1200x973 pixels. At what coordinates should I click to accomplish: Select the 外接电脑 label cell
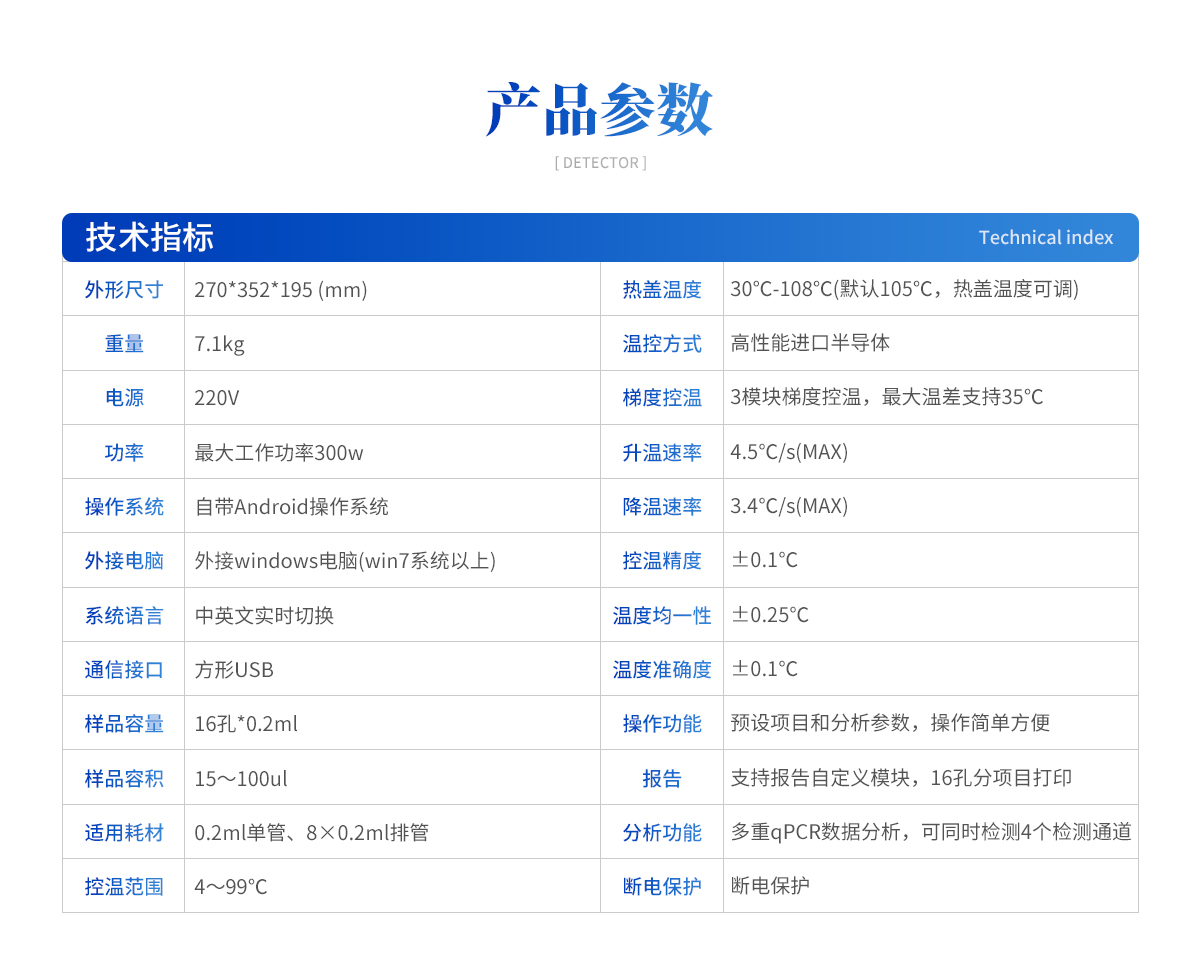(124, 561)
